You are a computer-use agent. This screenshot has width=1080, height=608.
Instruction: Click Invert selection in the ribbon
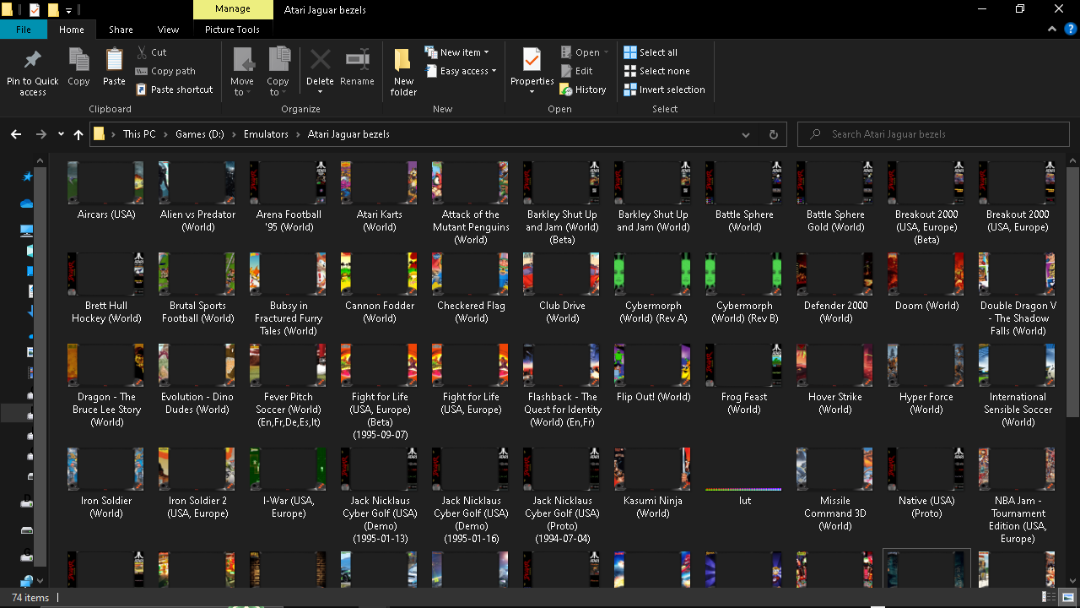pyautogui.click(x=664, y=90)
